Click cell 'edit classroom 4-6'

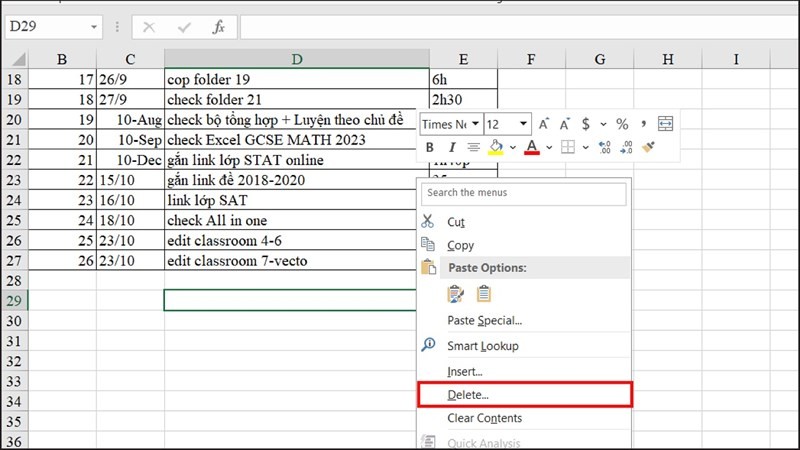291,240
